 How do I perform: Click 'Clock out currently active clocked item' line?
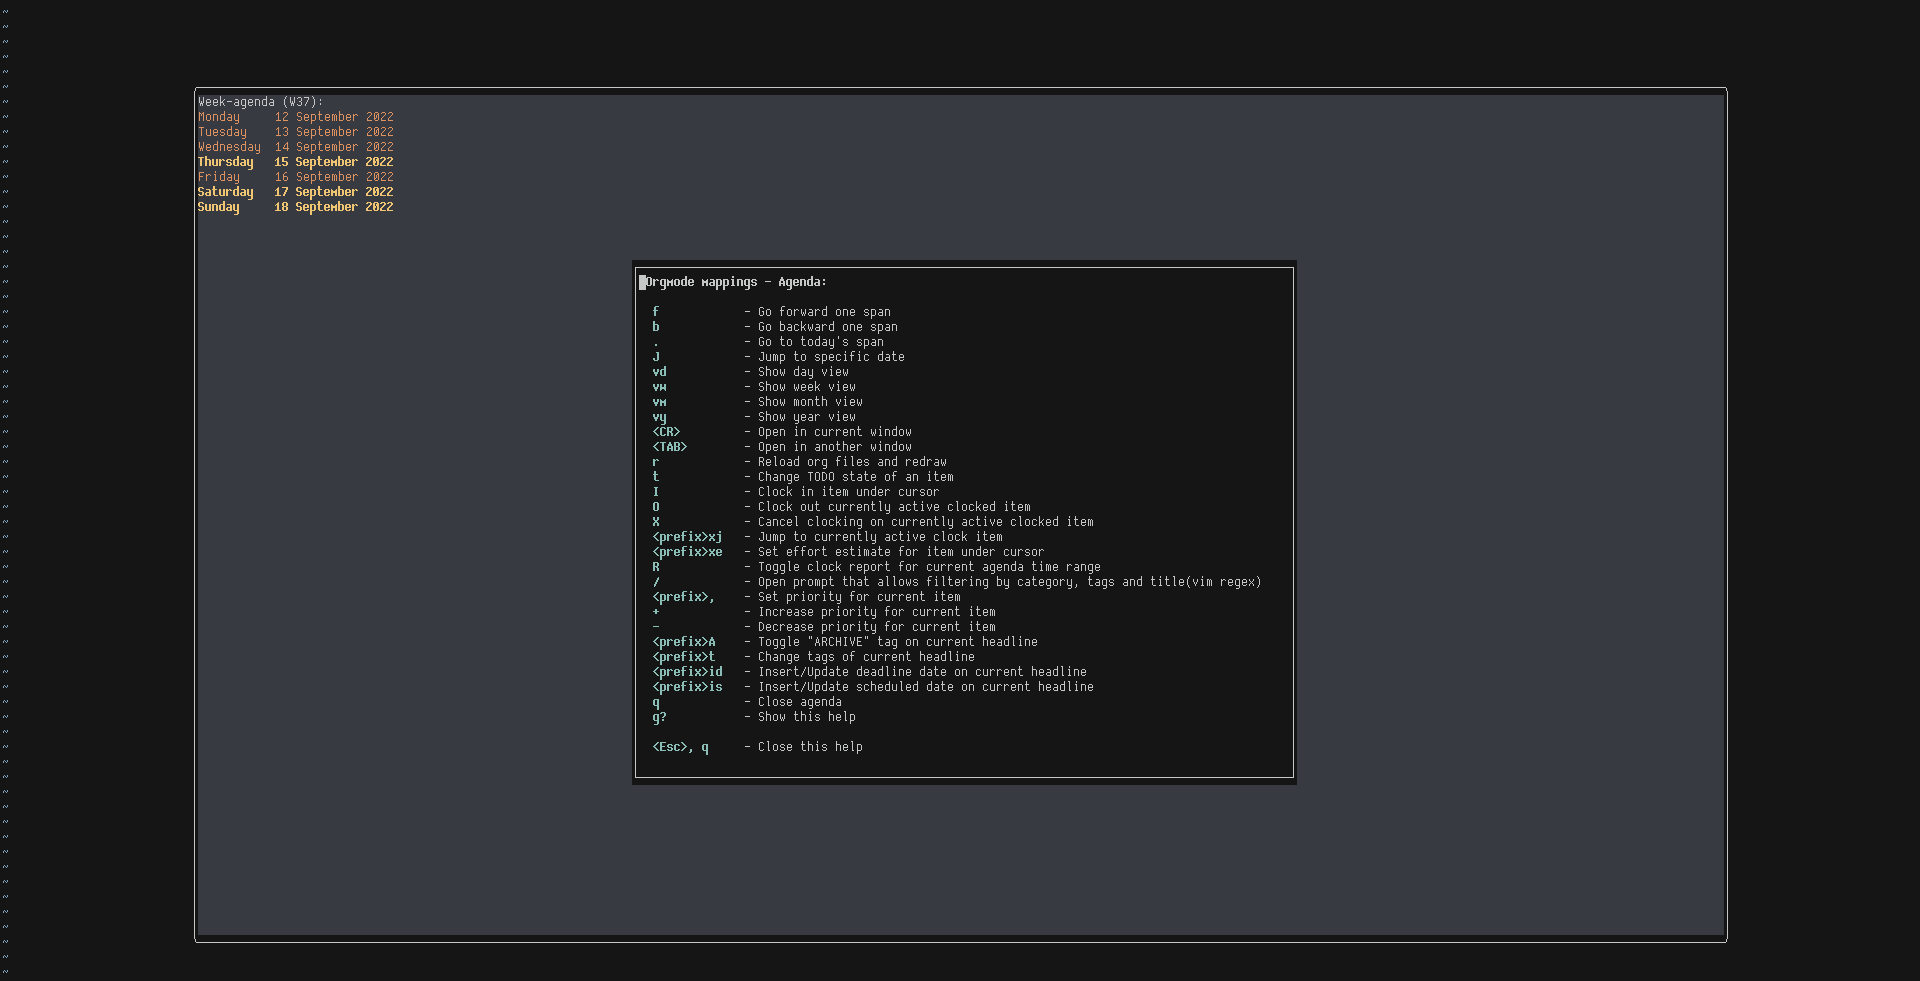pyautogui.click(x=841, y=507)
